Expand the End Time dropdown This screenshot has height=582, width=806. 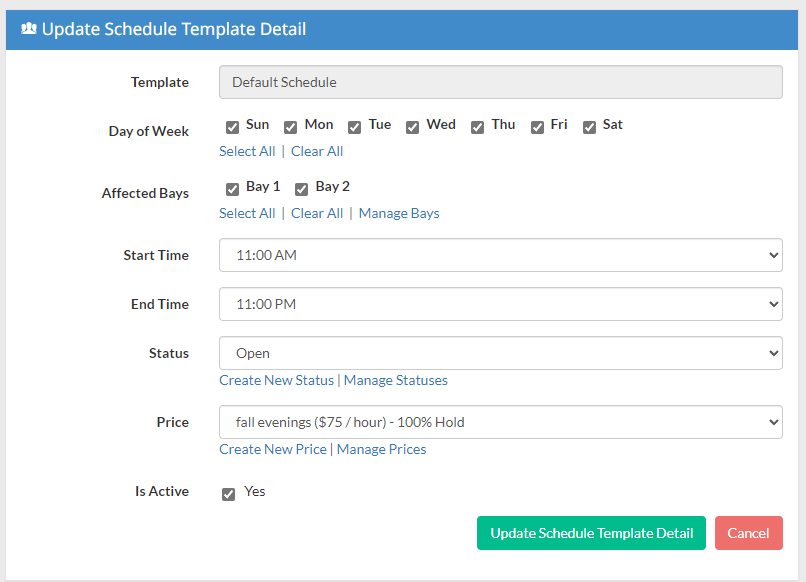[x=501, y=304]
